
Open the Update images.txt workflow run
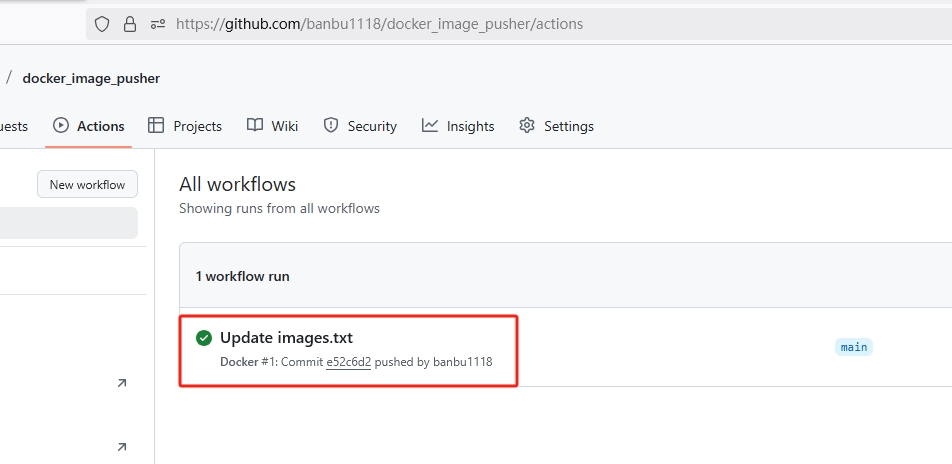click(286, 338)
